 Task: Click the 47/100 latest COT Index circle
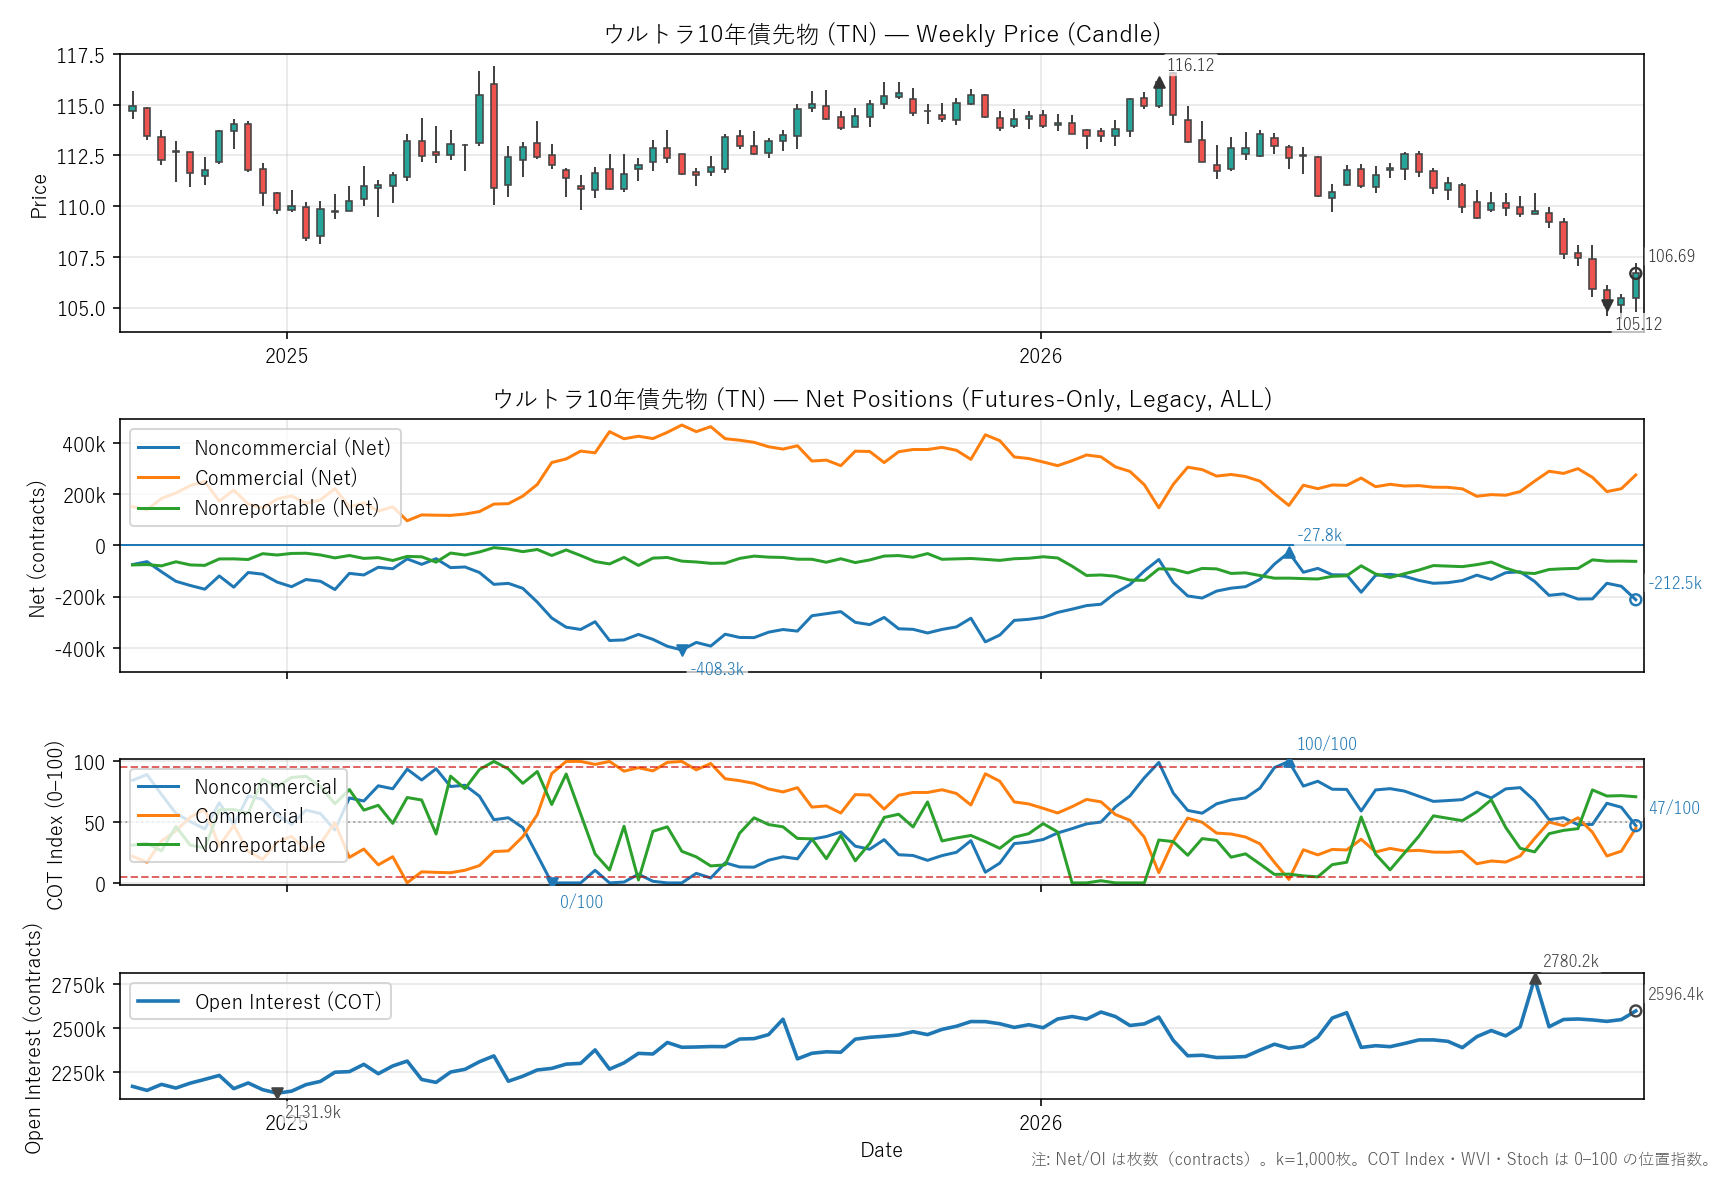coord(1636,826)
